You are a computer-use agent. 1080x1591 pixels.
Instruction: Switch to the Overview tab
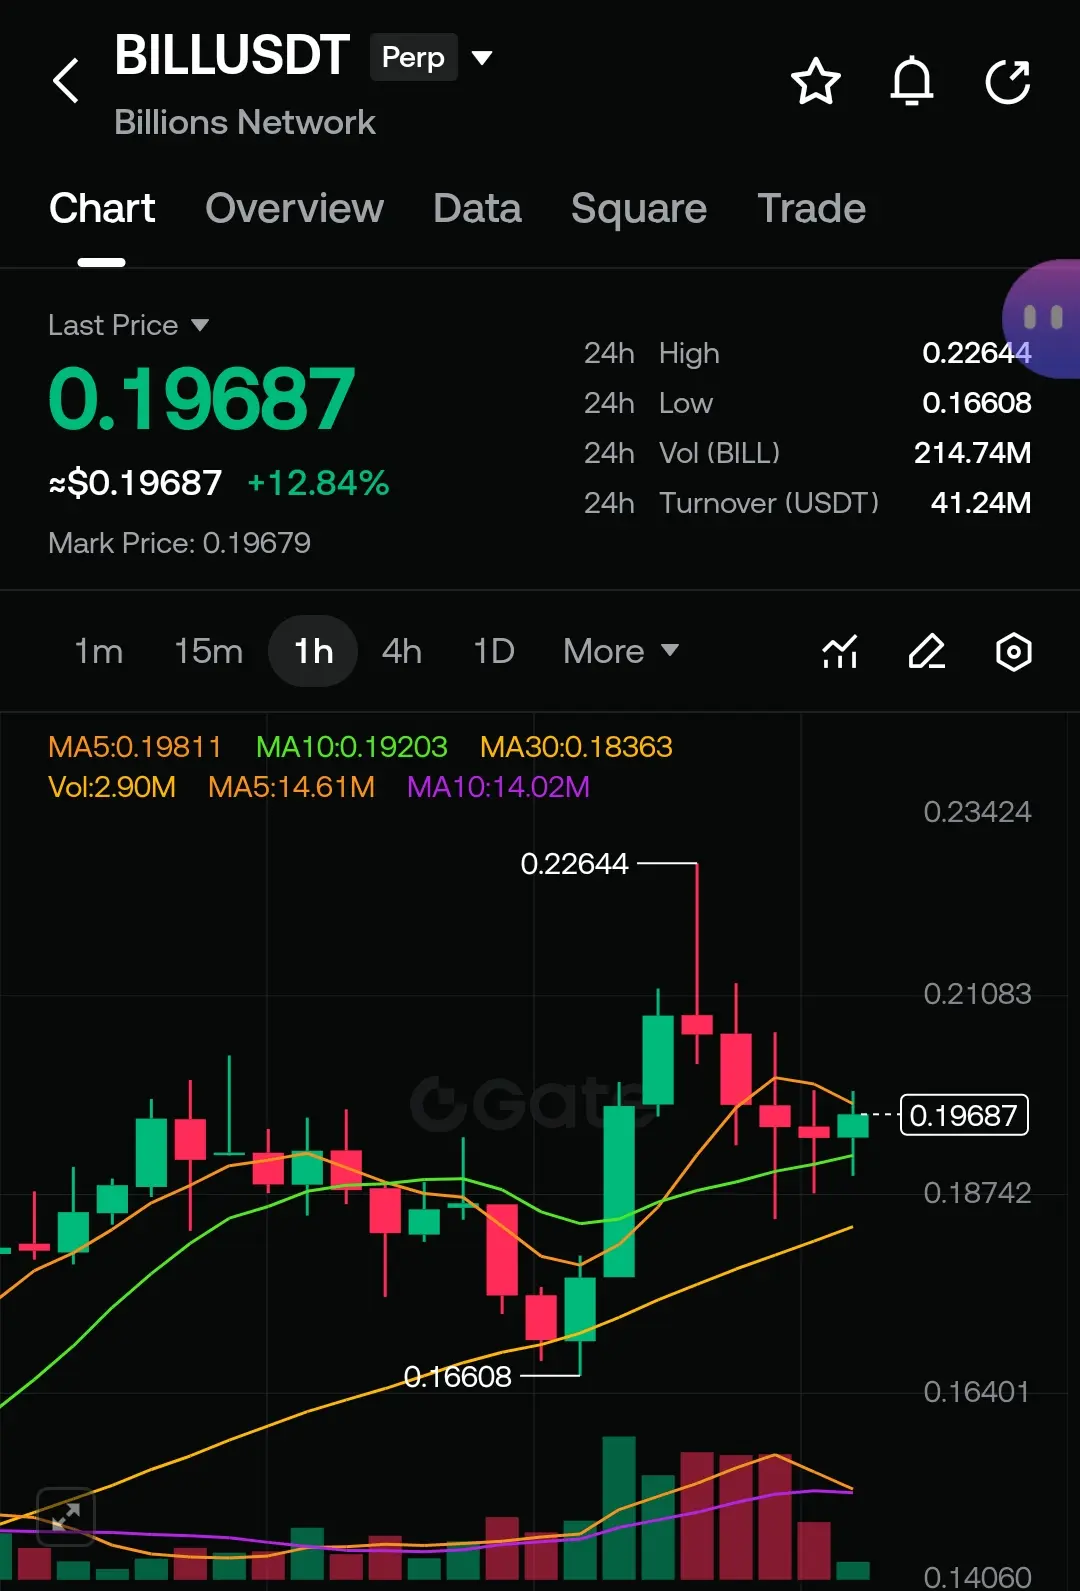point(294,209)
